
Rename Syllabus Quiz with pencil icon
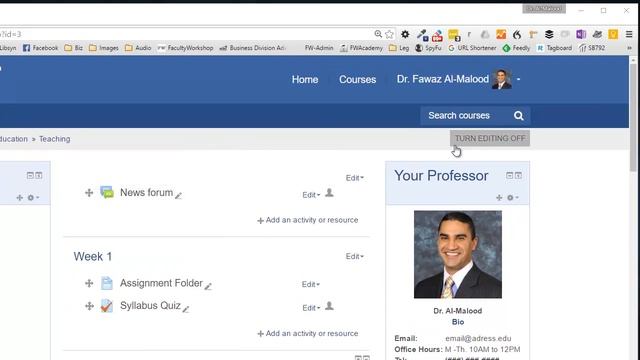tap(185, 309)
